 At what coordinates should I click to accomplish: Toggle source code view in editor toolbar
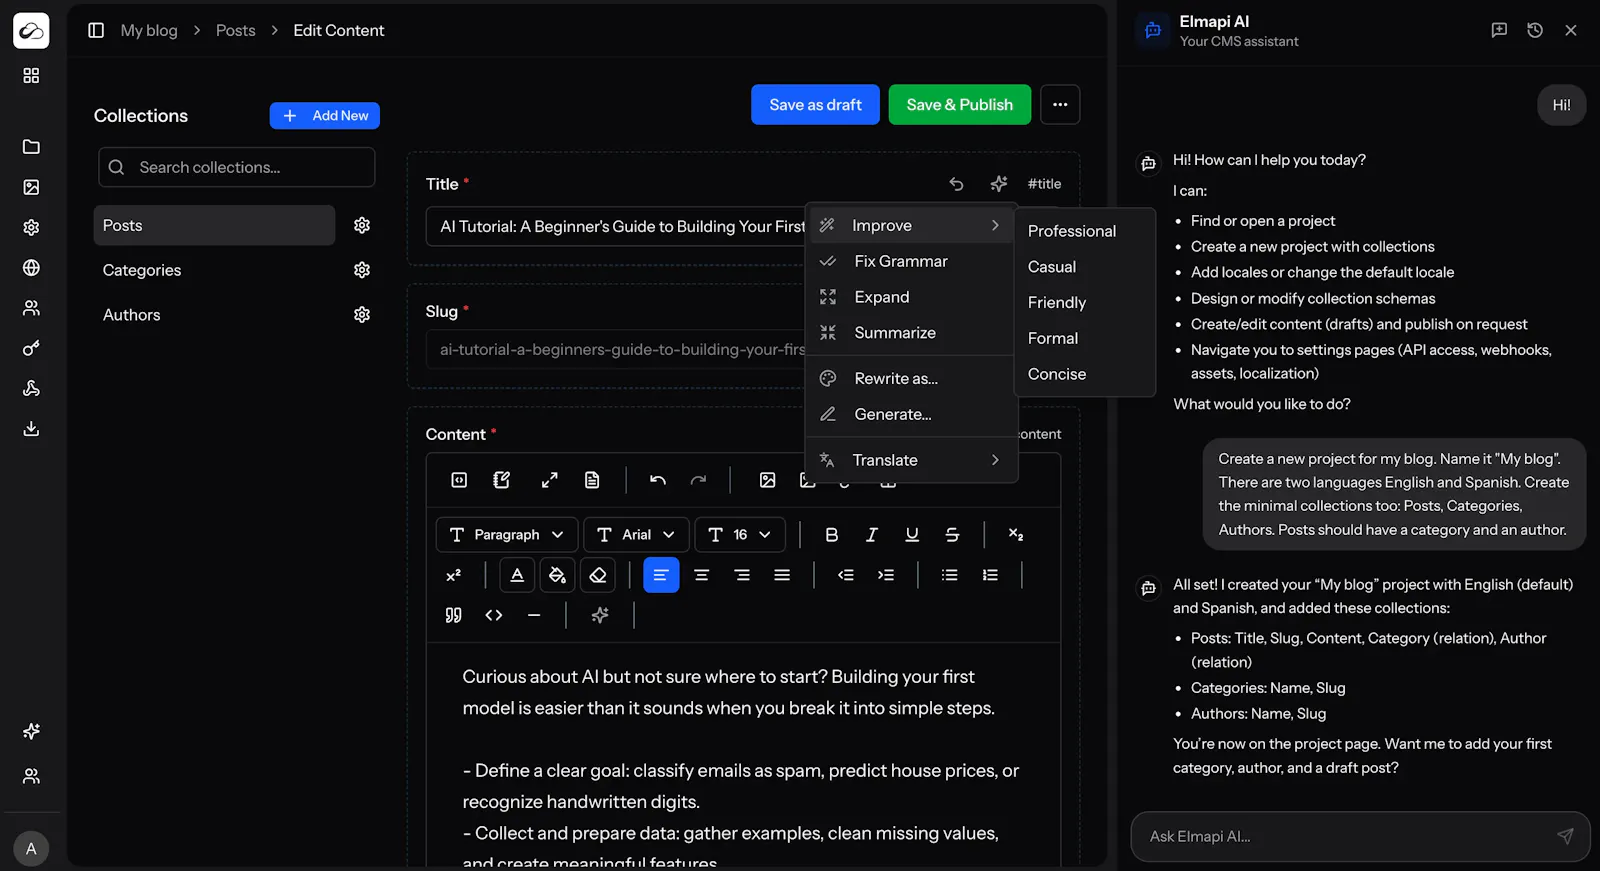459,480
